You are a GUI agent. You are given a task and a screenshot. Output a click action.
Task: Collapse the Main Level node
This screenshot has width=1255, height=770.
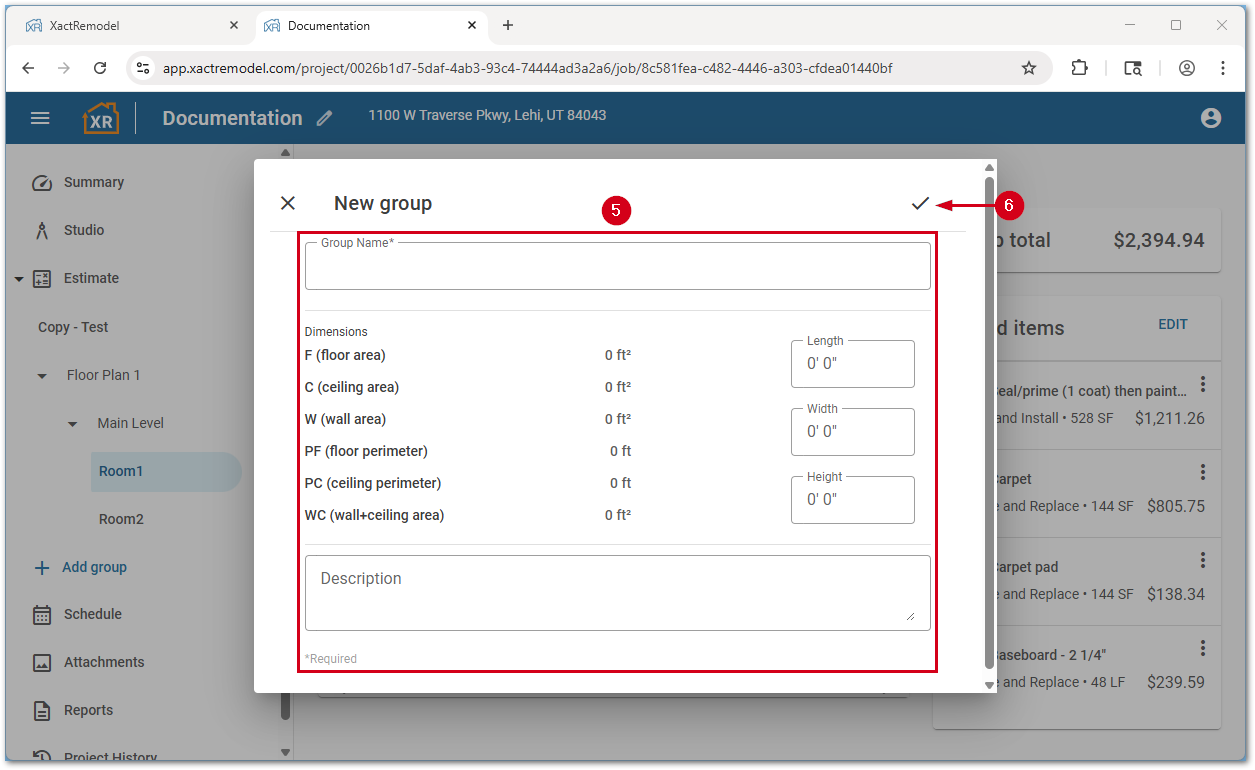[72, 423]
